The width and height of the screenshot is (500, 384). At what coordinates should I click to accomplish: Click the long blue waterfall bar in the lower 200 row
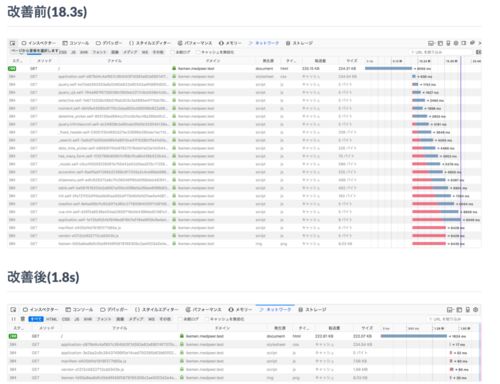pos(414,336)
